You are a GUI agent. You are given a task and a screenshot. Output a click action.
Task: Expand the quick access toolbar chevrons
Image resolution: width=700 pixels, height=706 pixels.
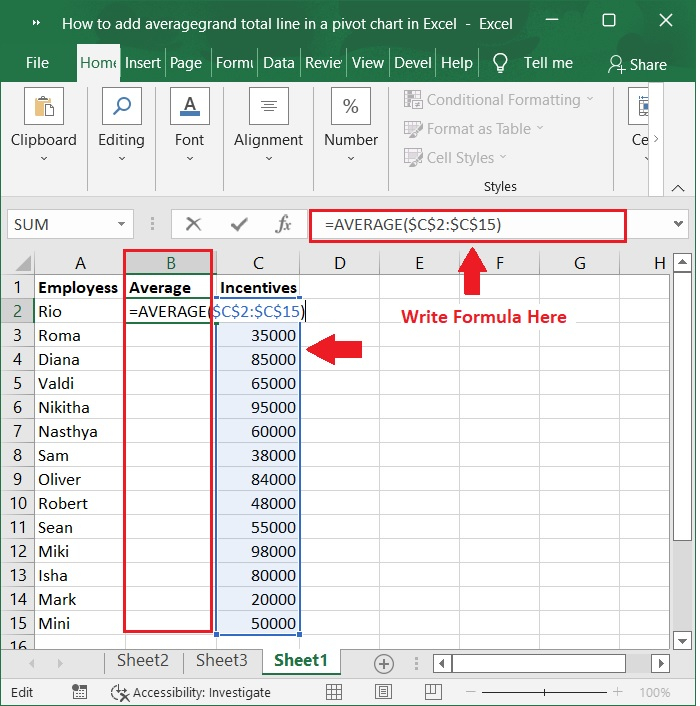coord(36,23)
